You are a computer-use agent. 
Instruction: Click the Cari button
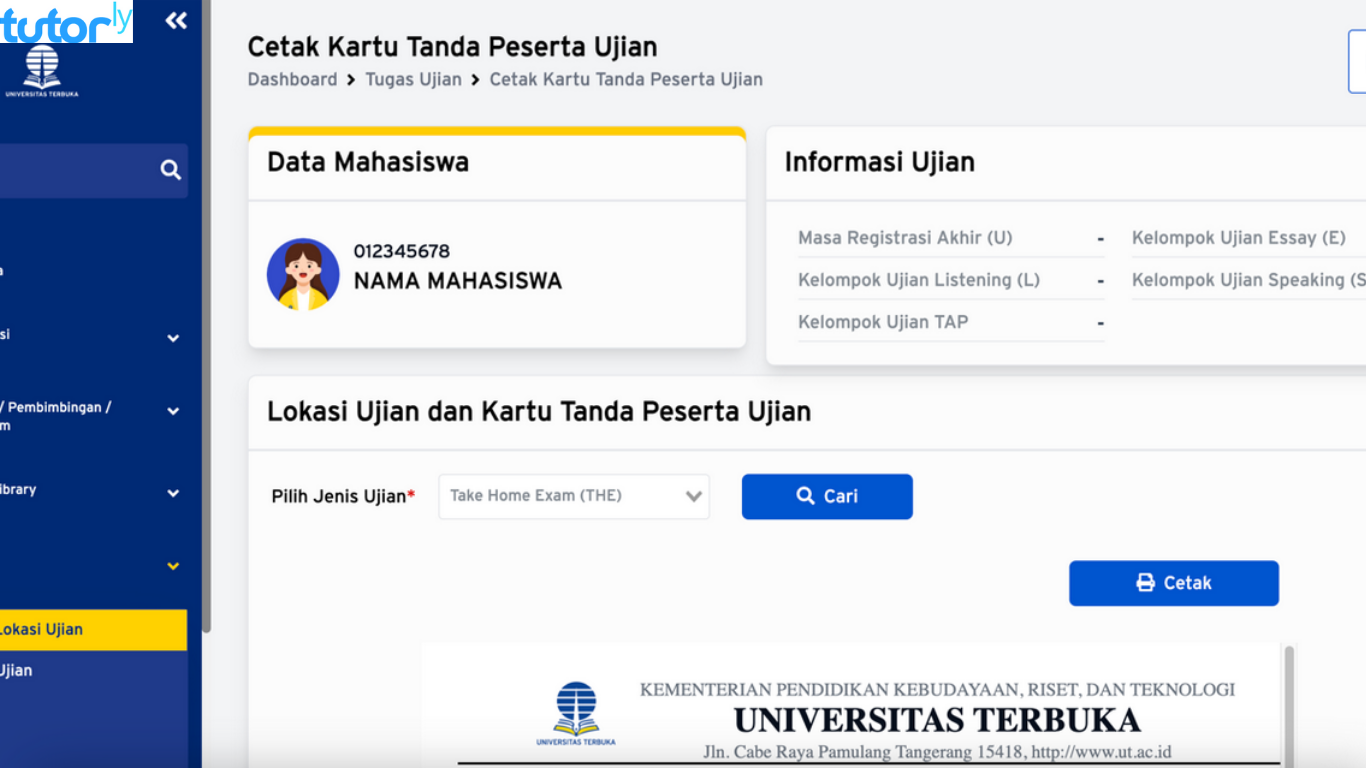pyautogui.click(x=827, y=496)
